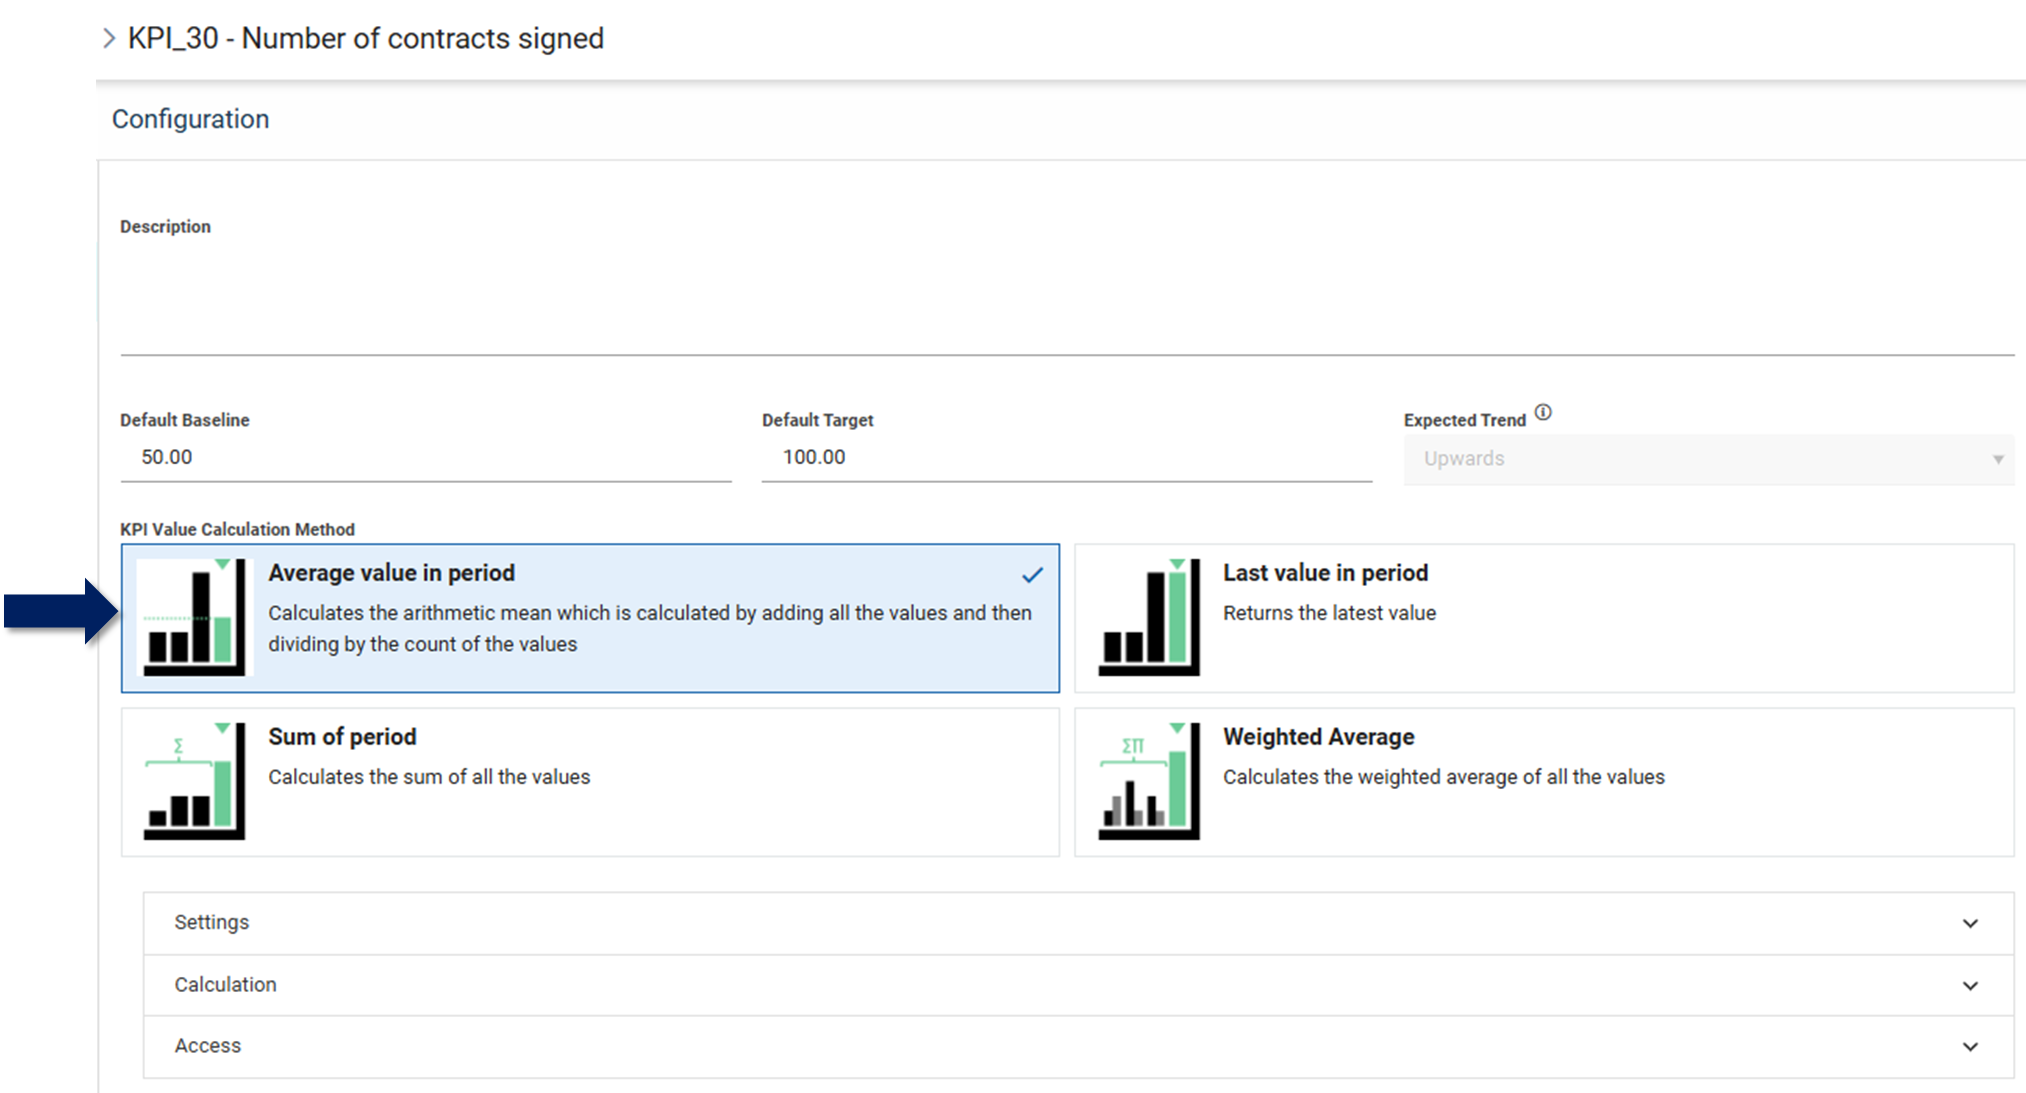The image size is (2026, 1093).
Task: Click the Default Target value field
Action: tap(1066, 457)
